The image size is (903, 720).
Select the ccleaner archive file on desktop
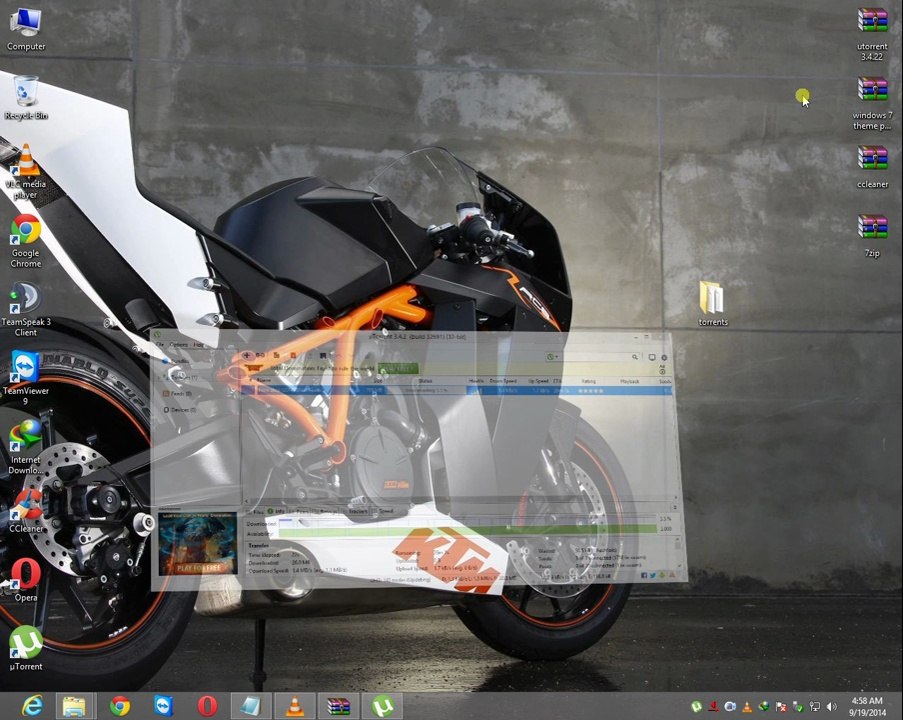click(872, 167)
